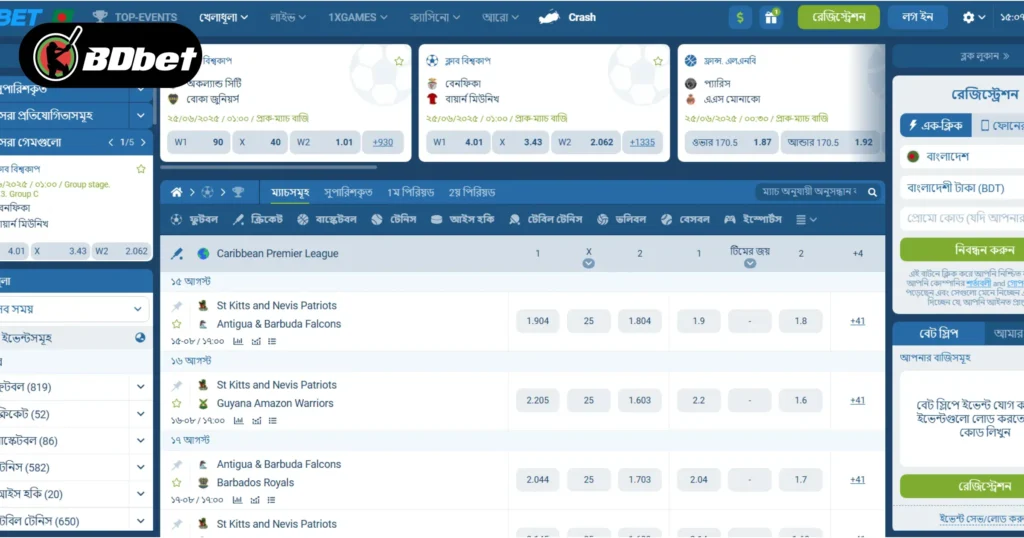Open Crash game link

point(568,18)
